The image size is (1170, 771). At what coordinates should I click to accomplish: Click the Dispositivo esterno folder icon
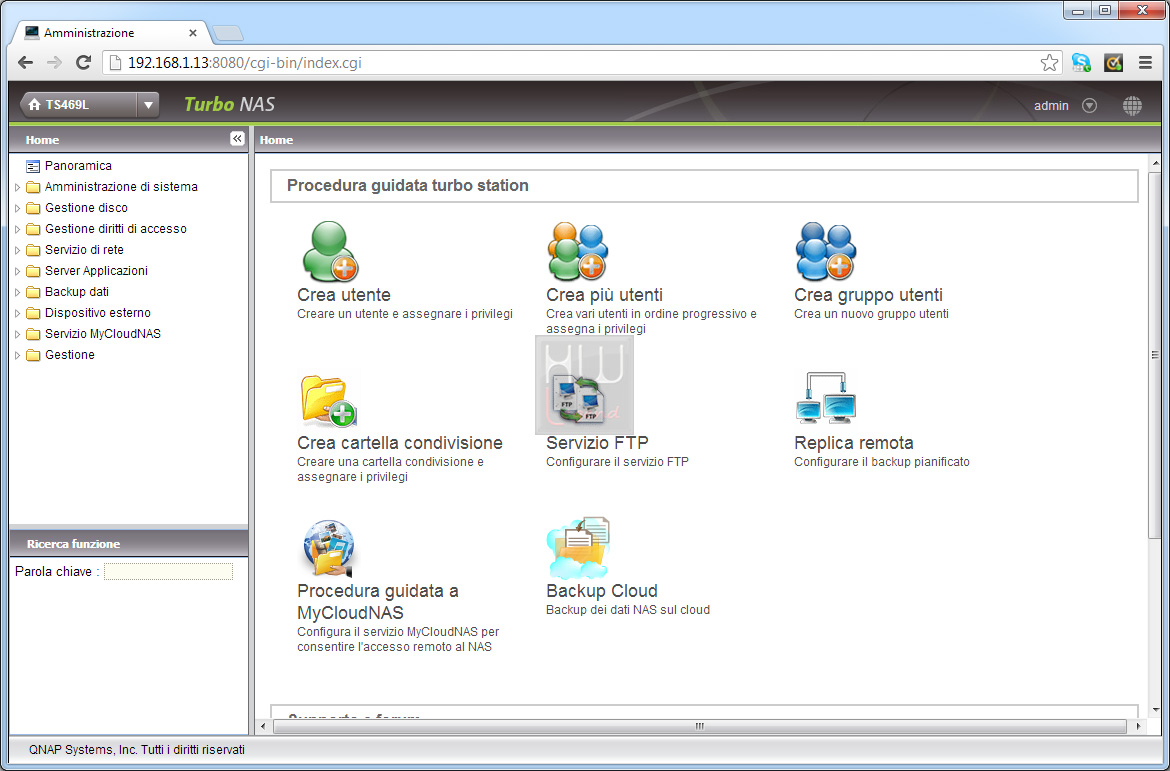tap(32, 313)
